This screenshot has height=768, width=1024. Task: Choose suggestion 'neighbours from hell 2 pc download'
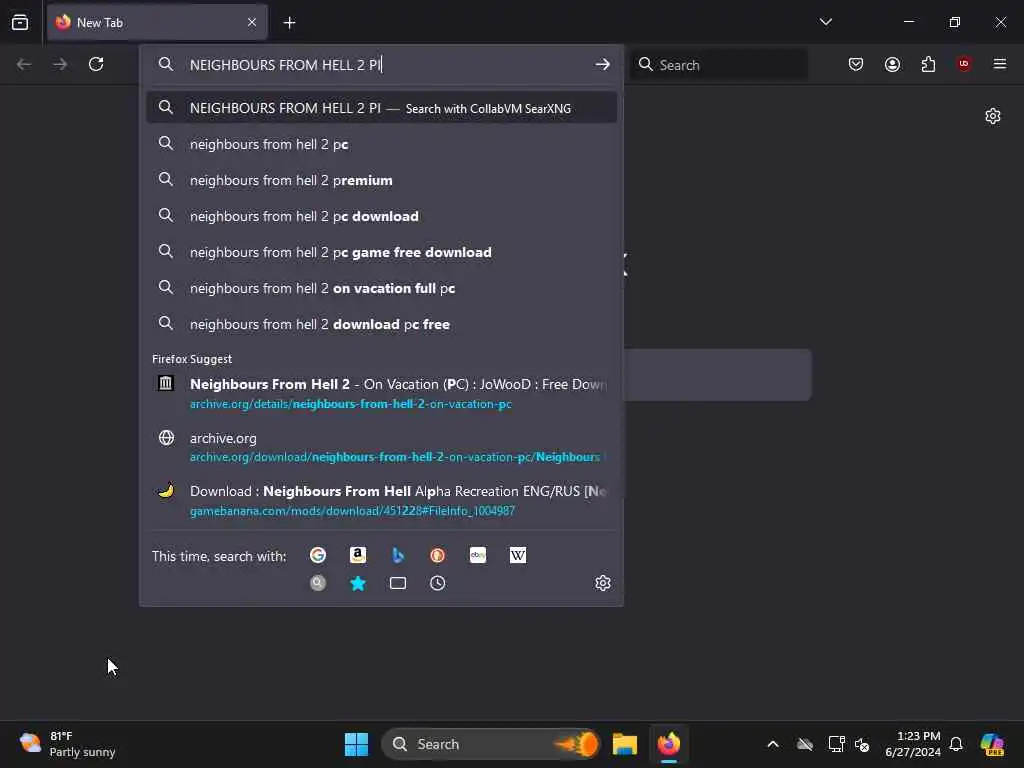[x=381, y=216]
